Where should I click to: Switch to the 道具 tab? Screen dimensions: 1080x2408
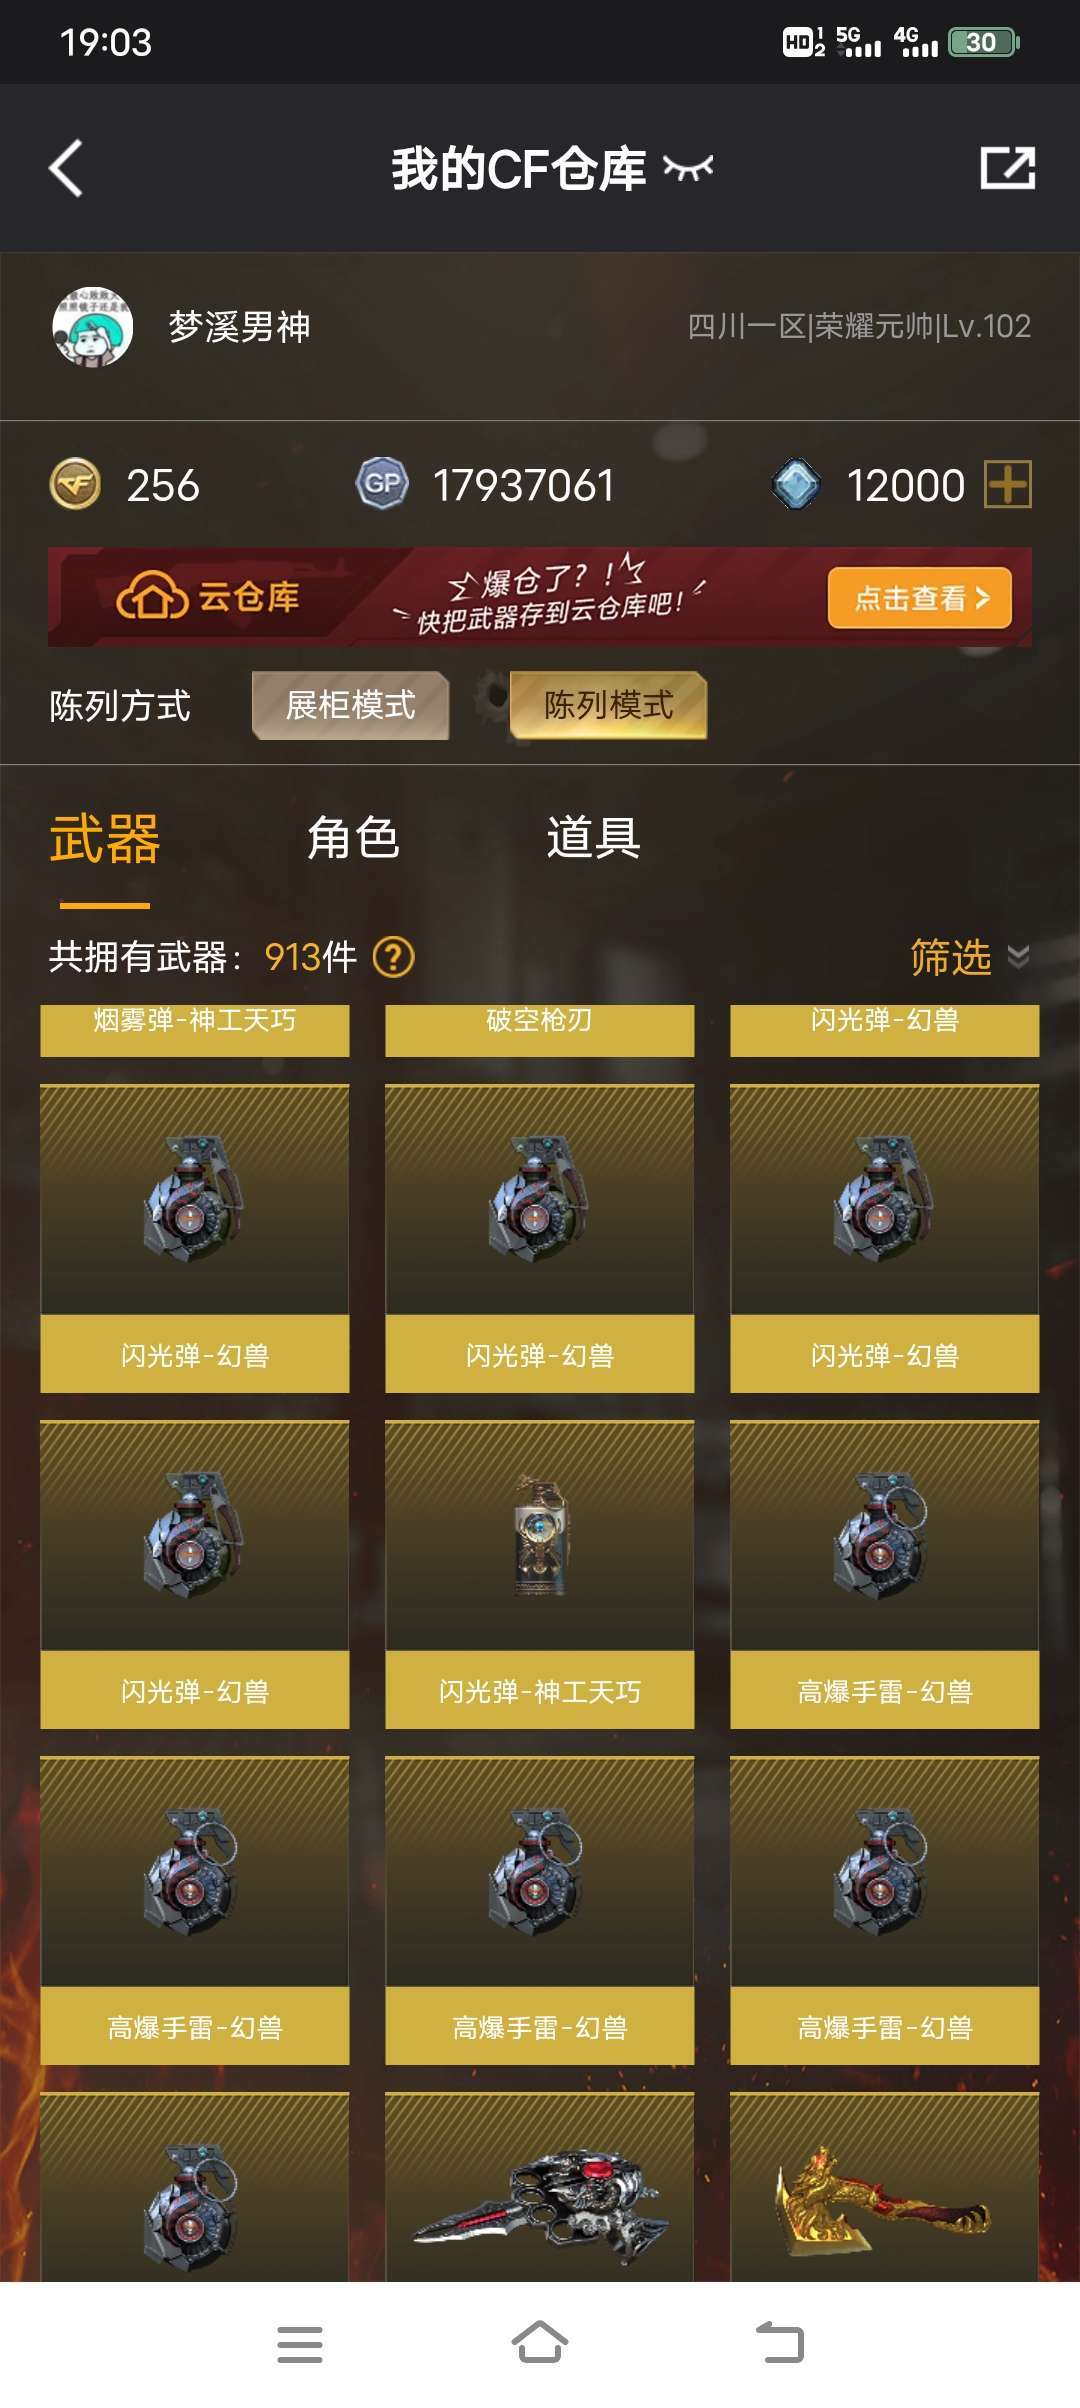[x=593, y=838]
